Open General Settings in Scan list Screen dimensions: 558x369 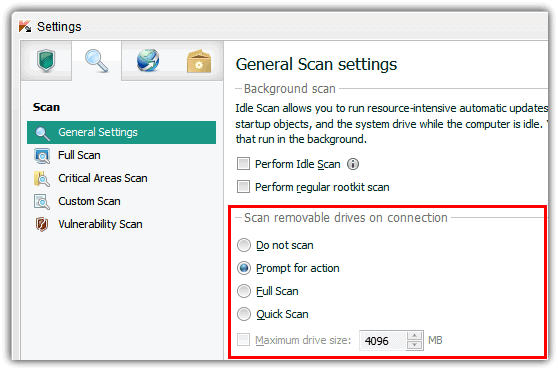[121, 132]
